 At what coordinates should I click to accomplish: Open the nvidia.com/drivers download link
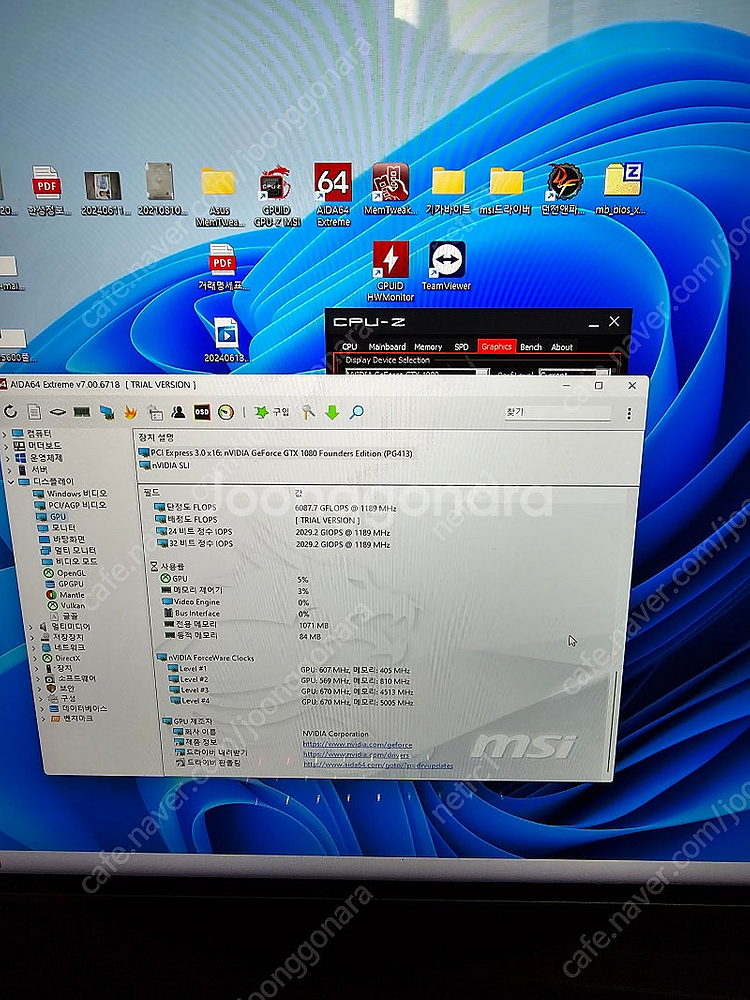(356, 754)
